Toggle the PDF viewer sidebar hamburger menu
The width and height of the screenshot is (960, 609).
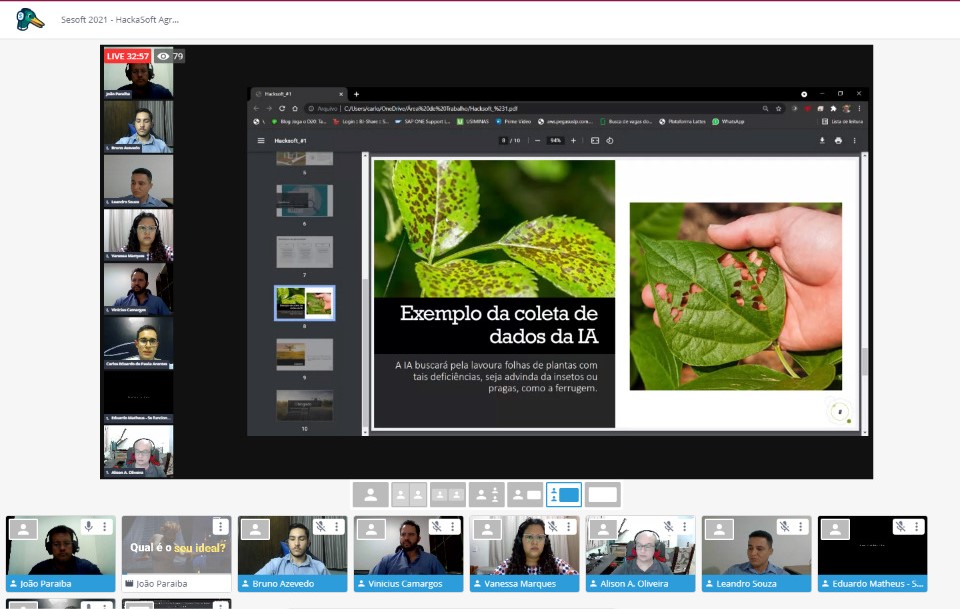(261, 141)
